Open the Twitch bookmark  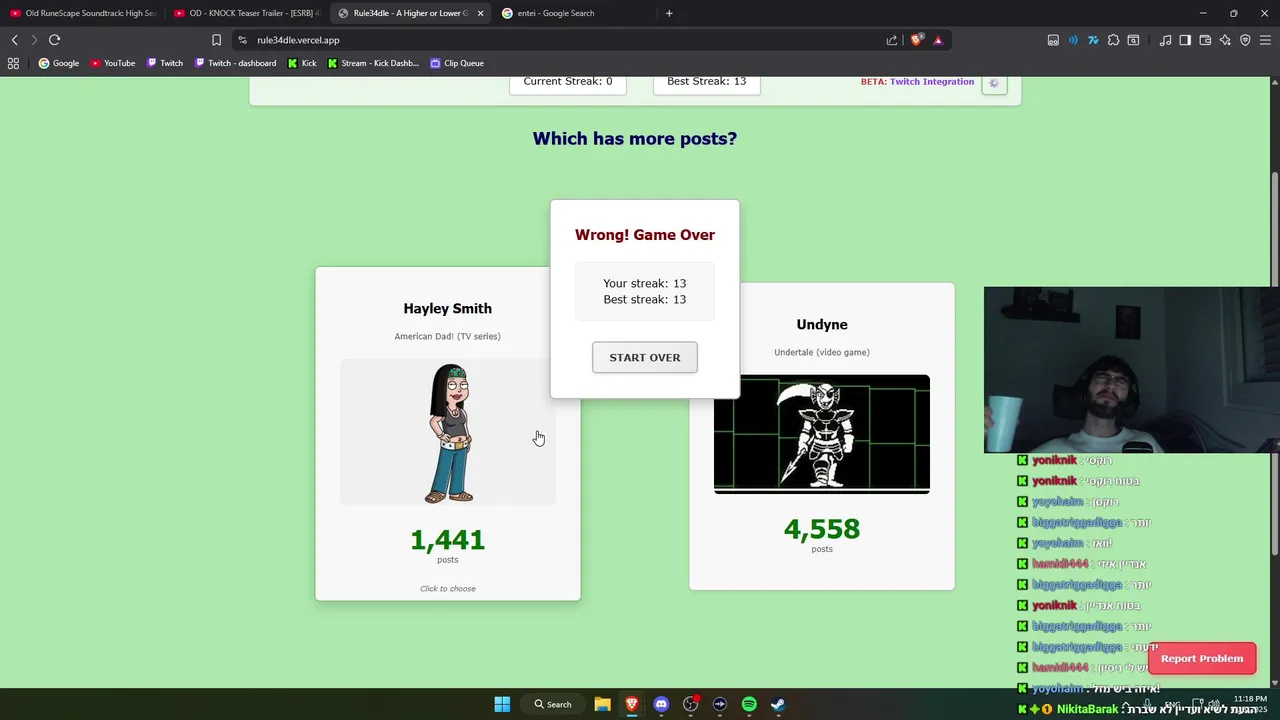click(165, 63)
